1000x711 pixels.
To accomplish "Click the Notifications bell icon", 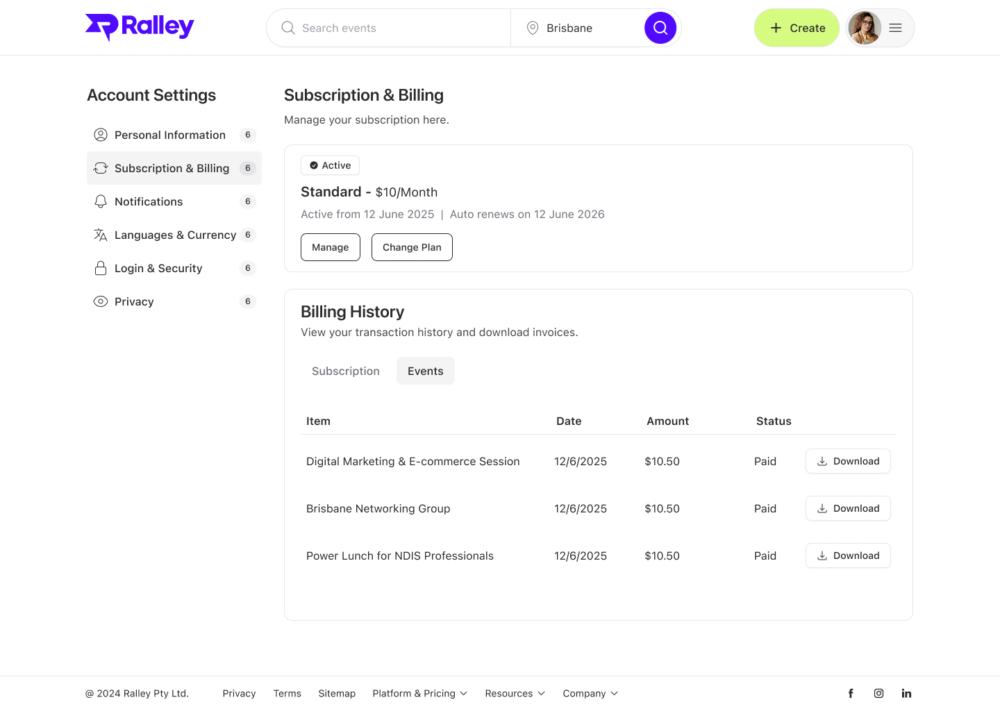I will (100, 201).
